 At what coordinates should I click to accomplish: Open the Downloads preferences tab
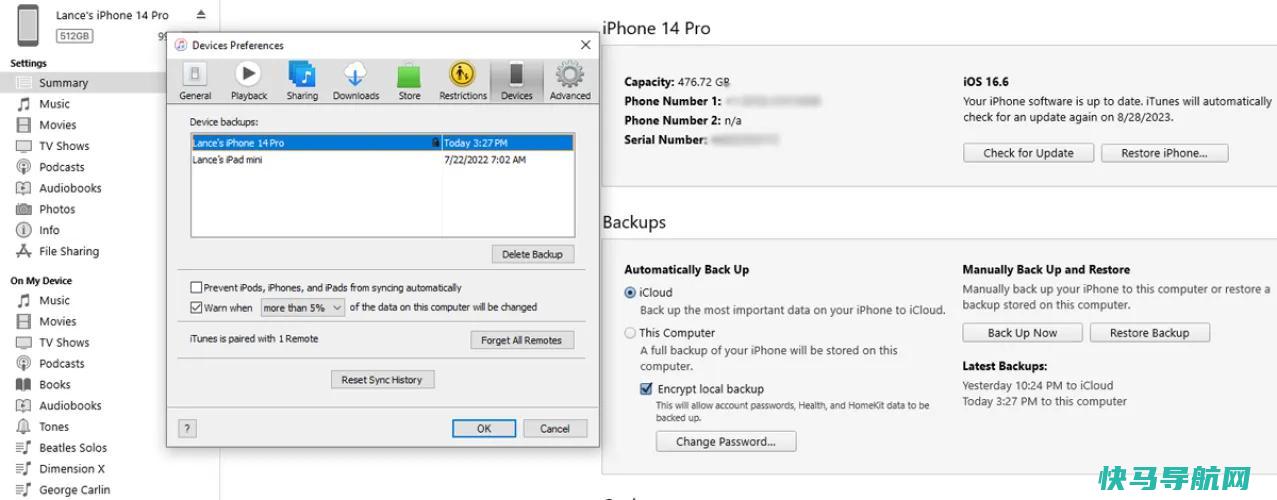pyautogui.click(x=356, y=81)
